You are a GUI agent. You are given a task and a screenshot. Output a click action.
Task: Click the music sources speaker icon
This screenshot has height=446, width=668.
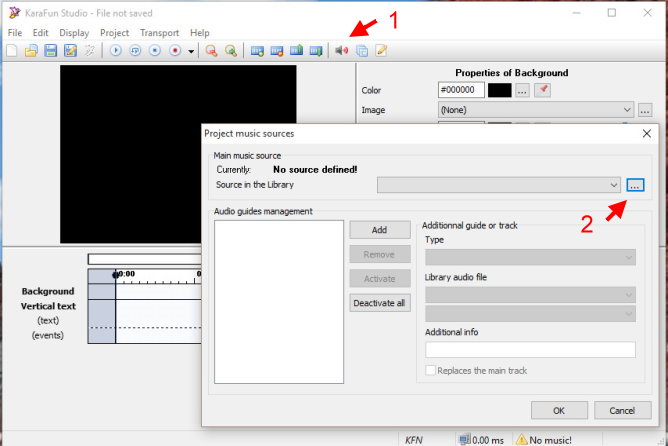pyautogui.click(x=342, y=51)
